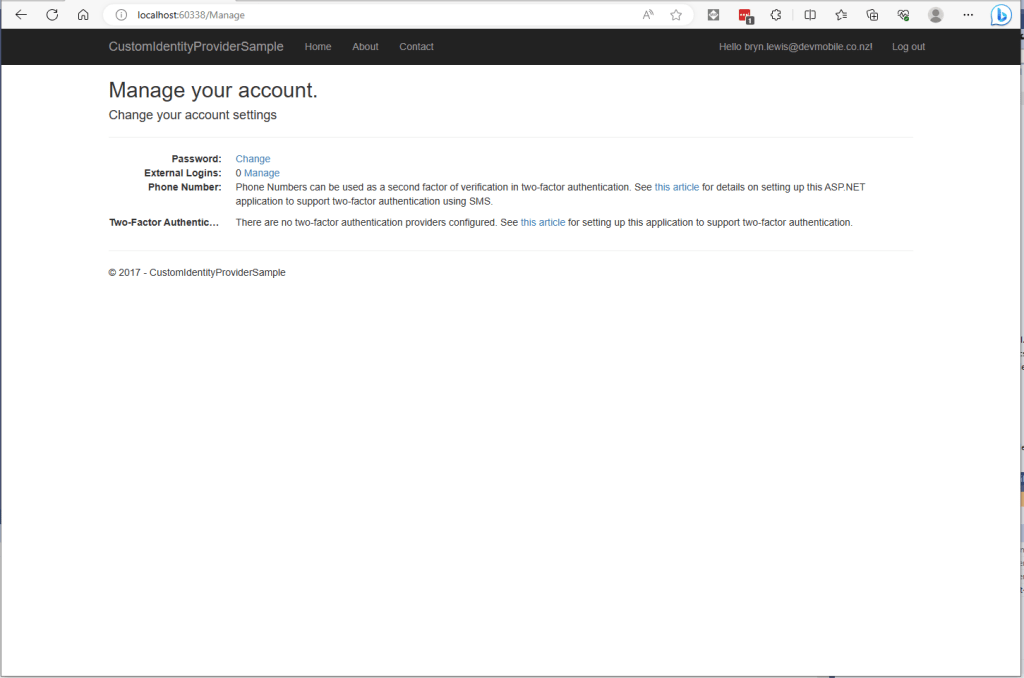The image size is (1024, 678).
Task: Open the user profile avatar
Action: tap(935, 15)
